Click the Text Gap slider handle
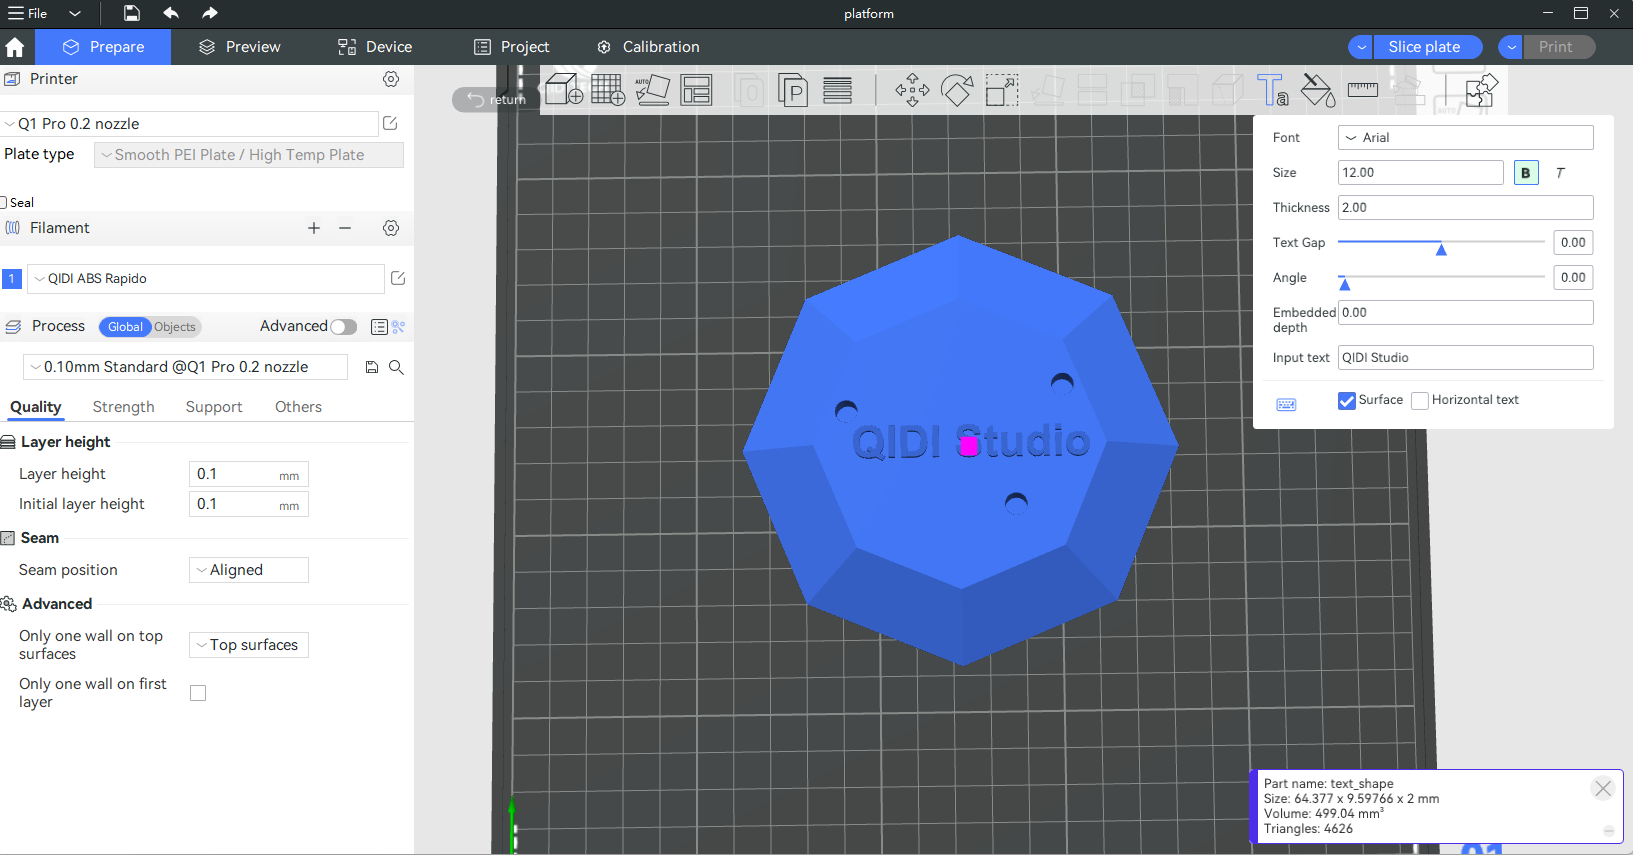Image resolution: width=1633 pixels, height=855 pixels. click(1441, 249)
